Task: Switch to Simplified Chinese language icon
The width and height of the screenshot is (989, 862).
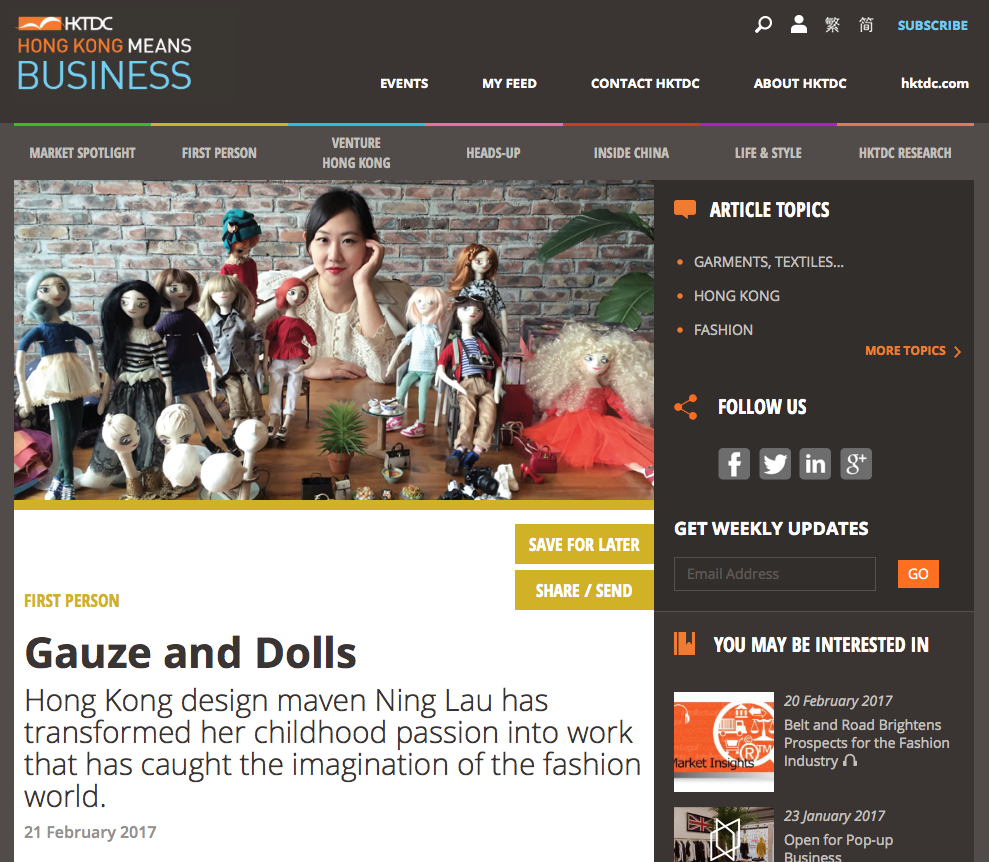Action: click(866, 25)
